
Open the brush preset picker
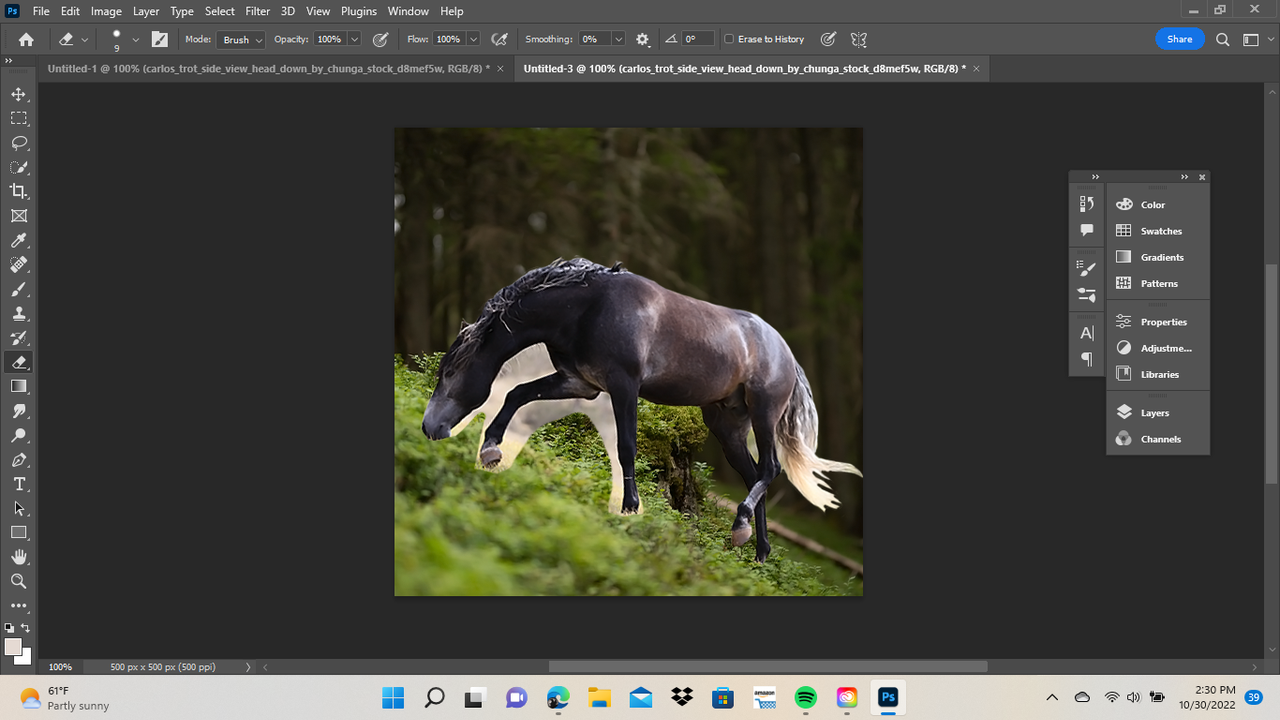pyautogui.click(x=122, y=39)
